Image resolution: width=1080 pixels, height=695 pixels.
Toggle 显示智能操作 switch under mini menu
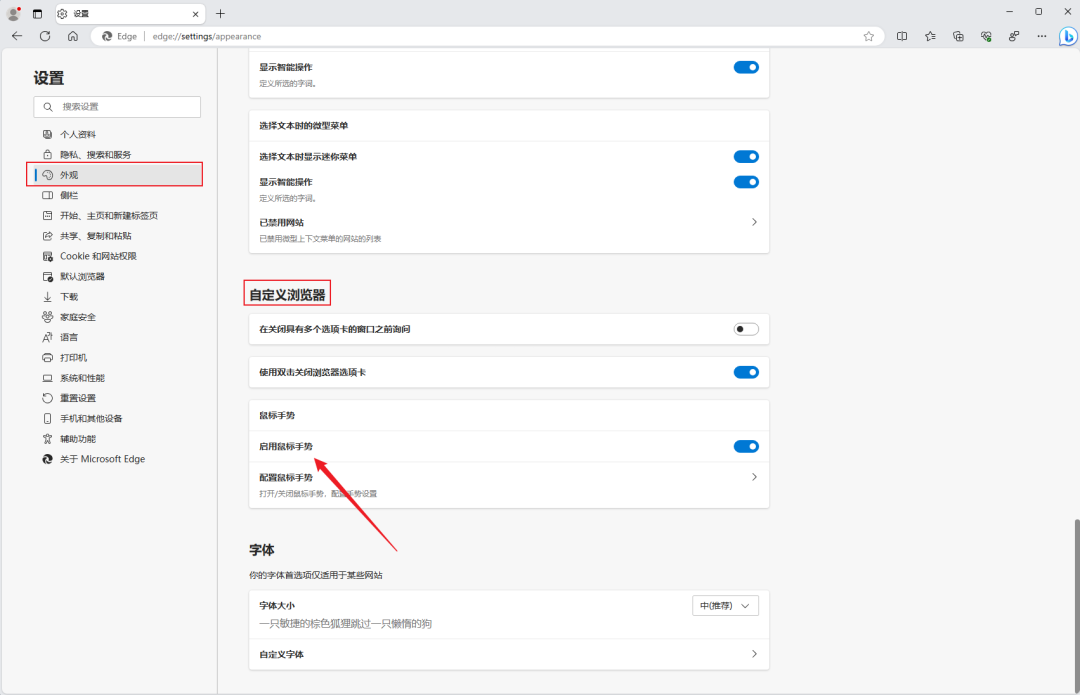coord(746,182)
